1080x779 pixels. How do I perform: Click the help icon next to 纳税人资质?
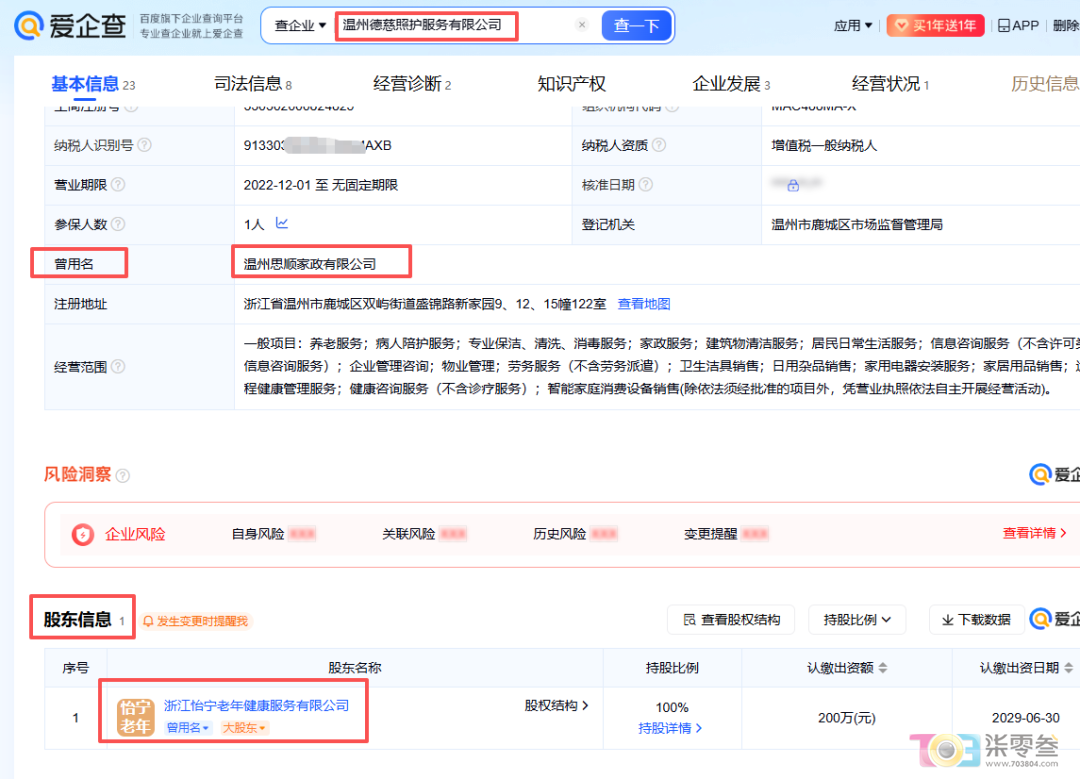point(659,145)
